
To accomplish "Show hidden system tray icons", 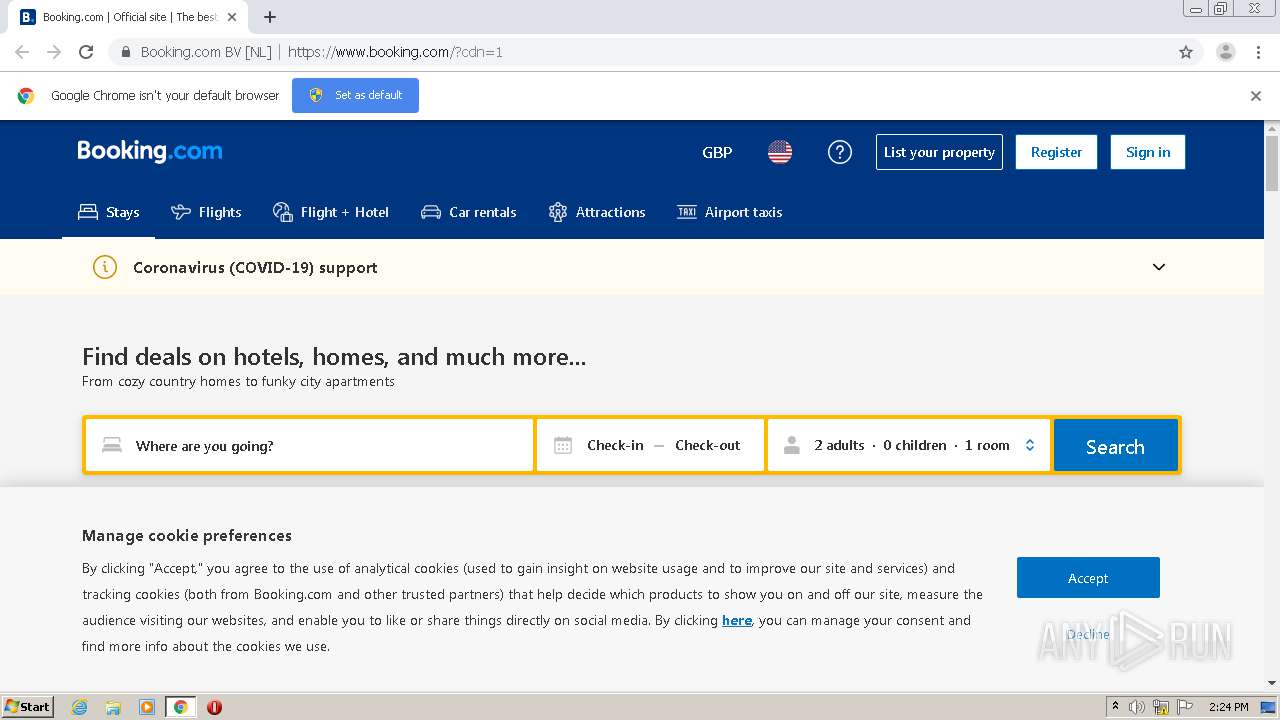I will point(1115,707).
